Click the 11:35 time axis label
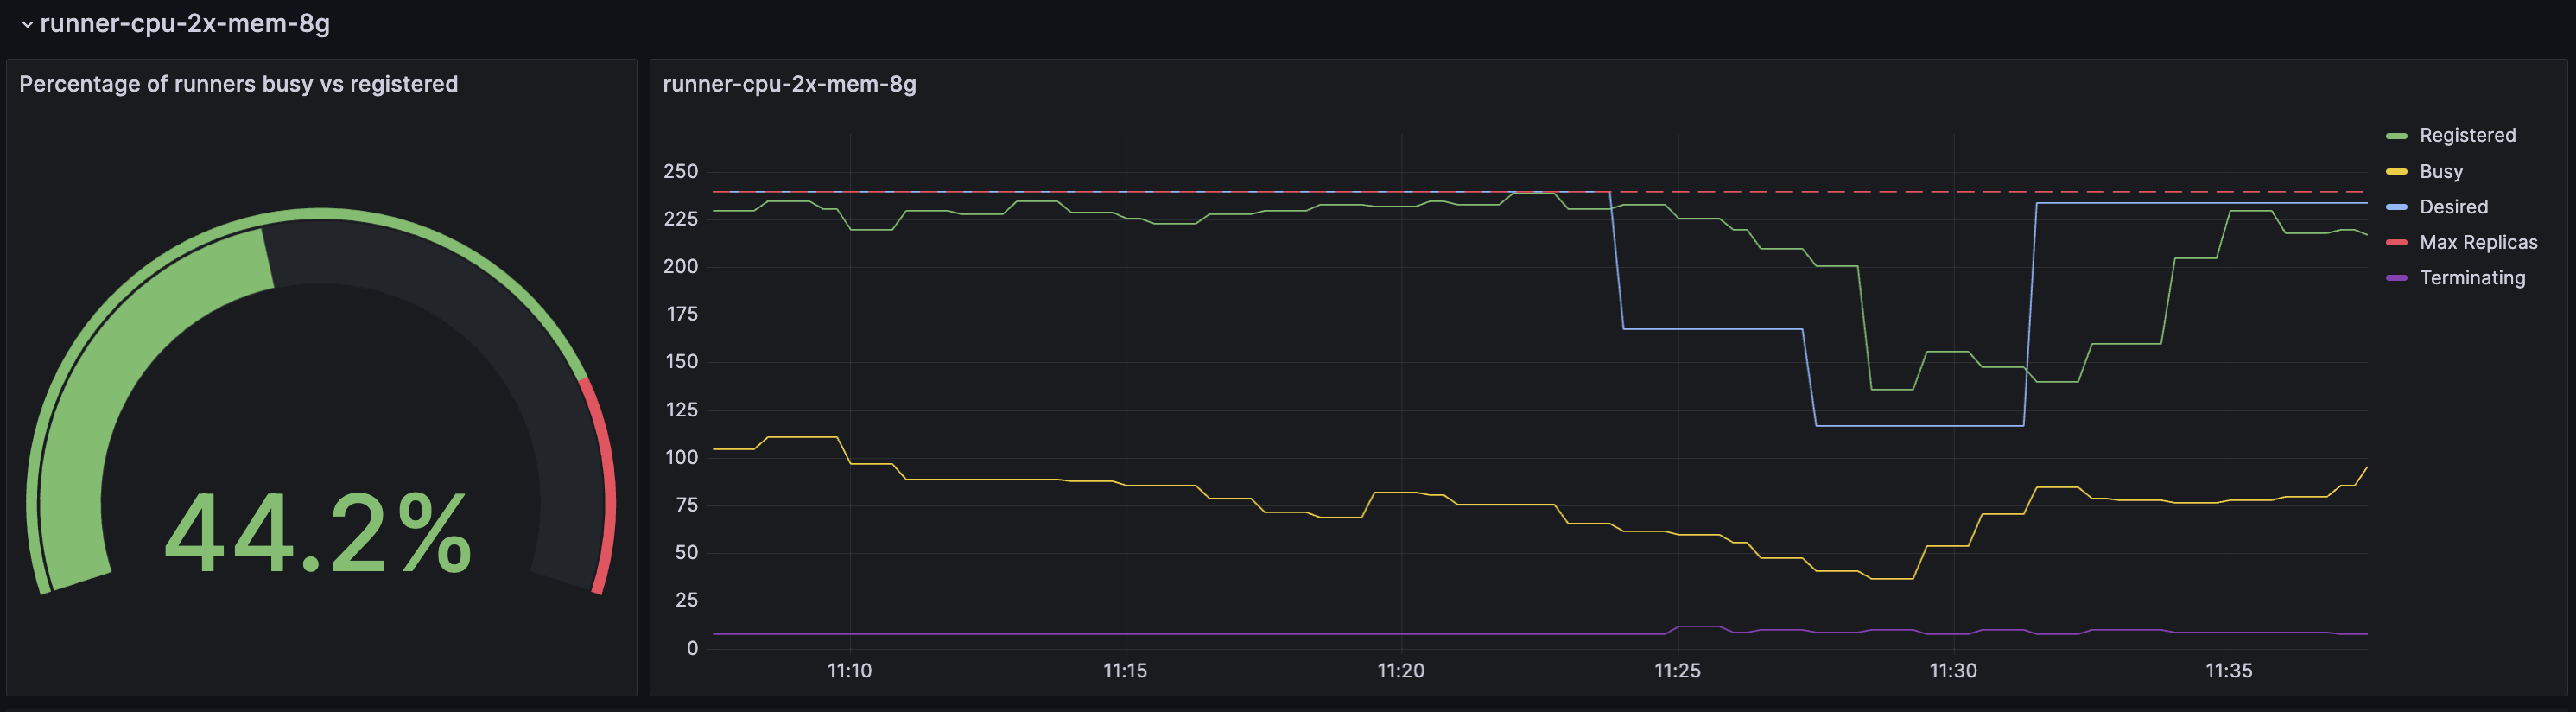The width and height of the screenshot is (2576, 712). pyautogui.click(x=2229, y=671)
